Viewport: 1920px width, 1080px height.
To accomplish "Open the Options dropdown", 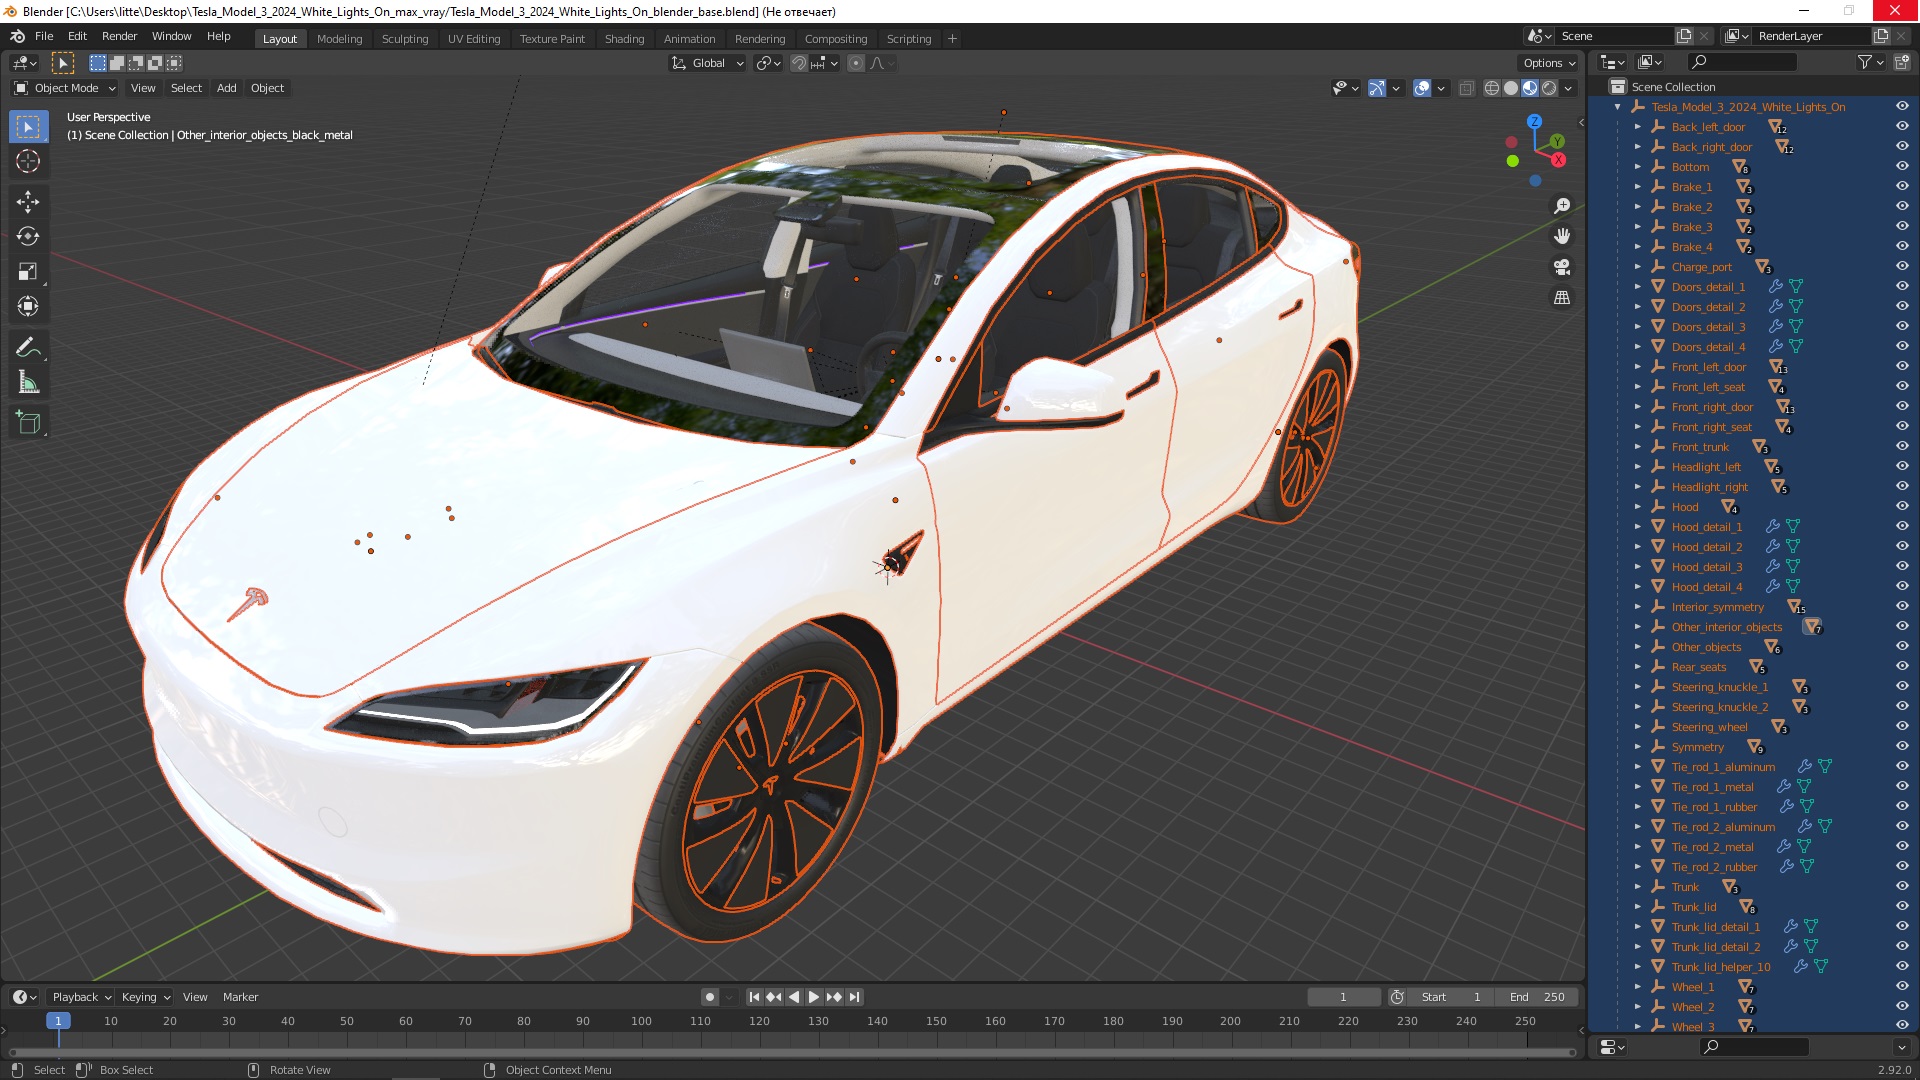I will pyautogui.click(x=1549, y=63).
